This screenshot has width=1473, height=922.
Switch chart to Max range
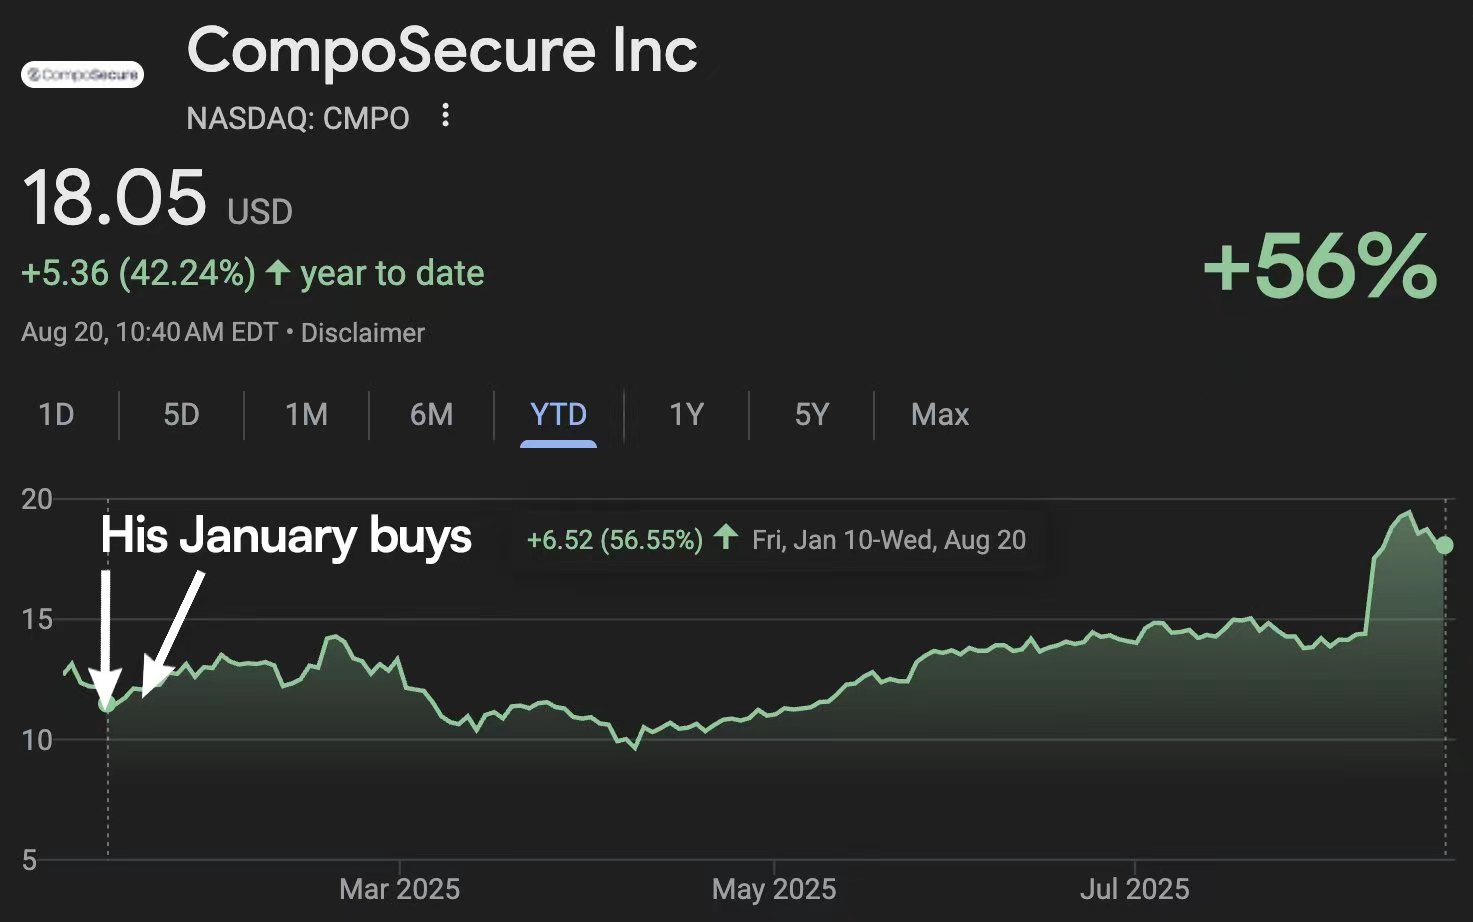[939, 414]
